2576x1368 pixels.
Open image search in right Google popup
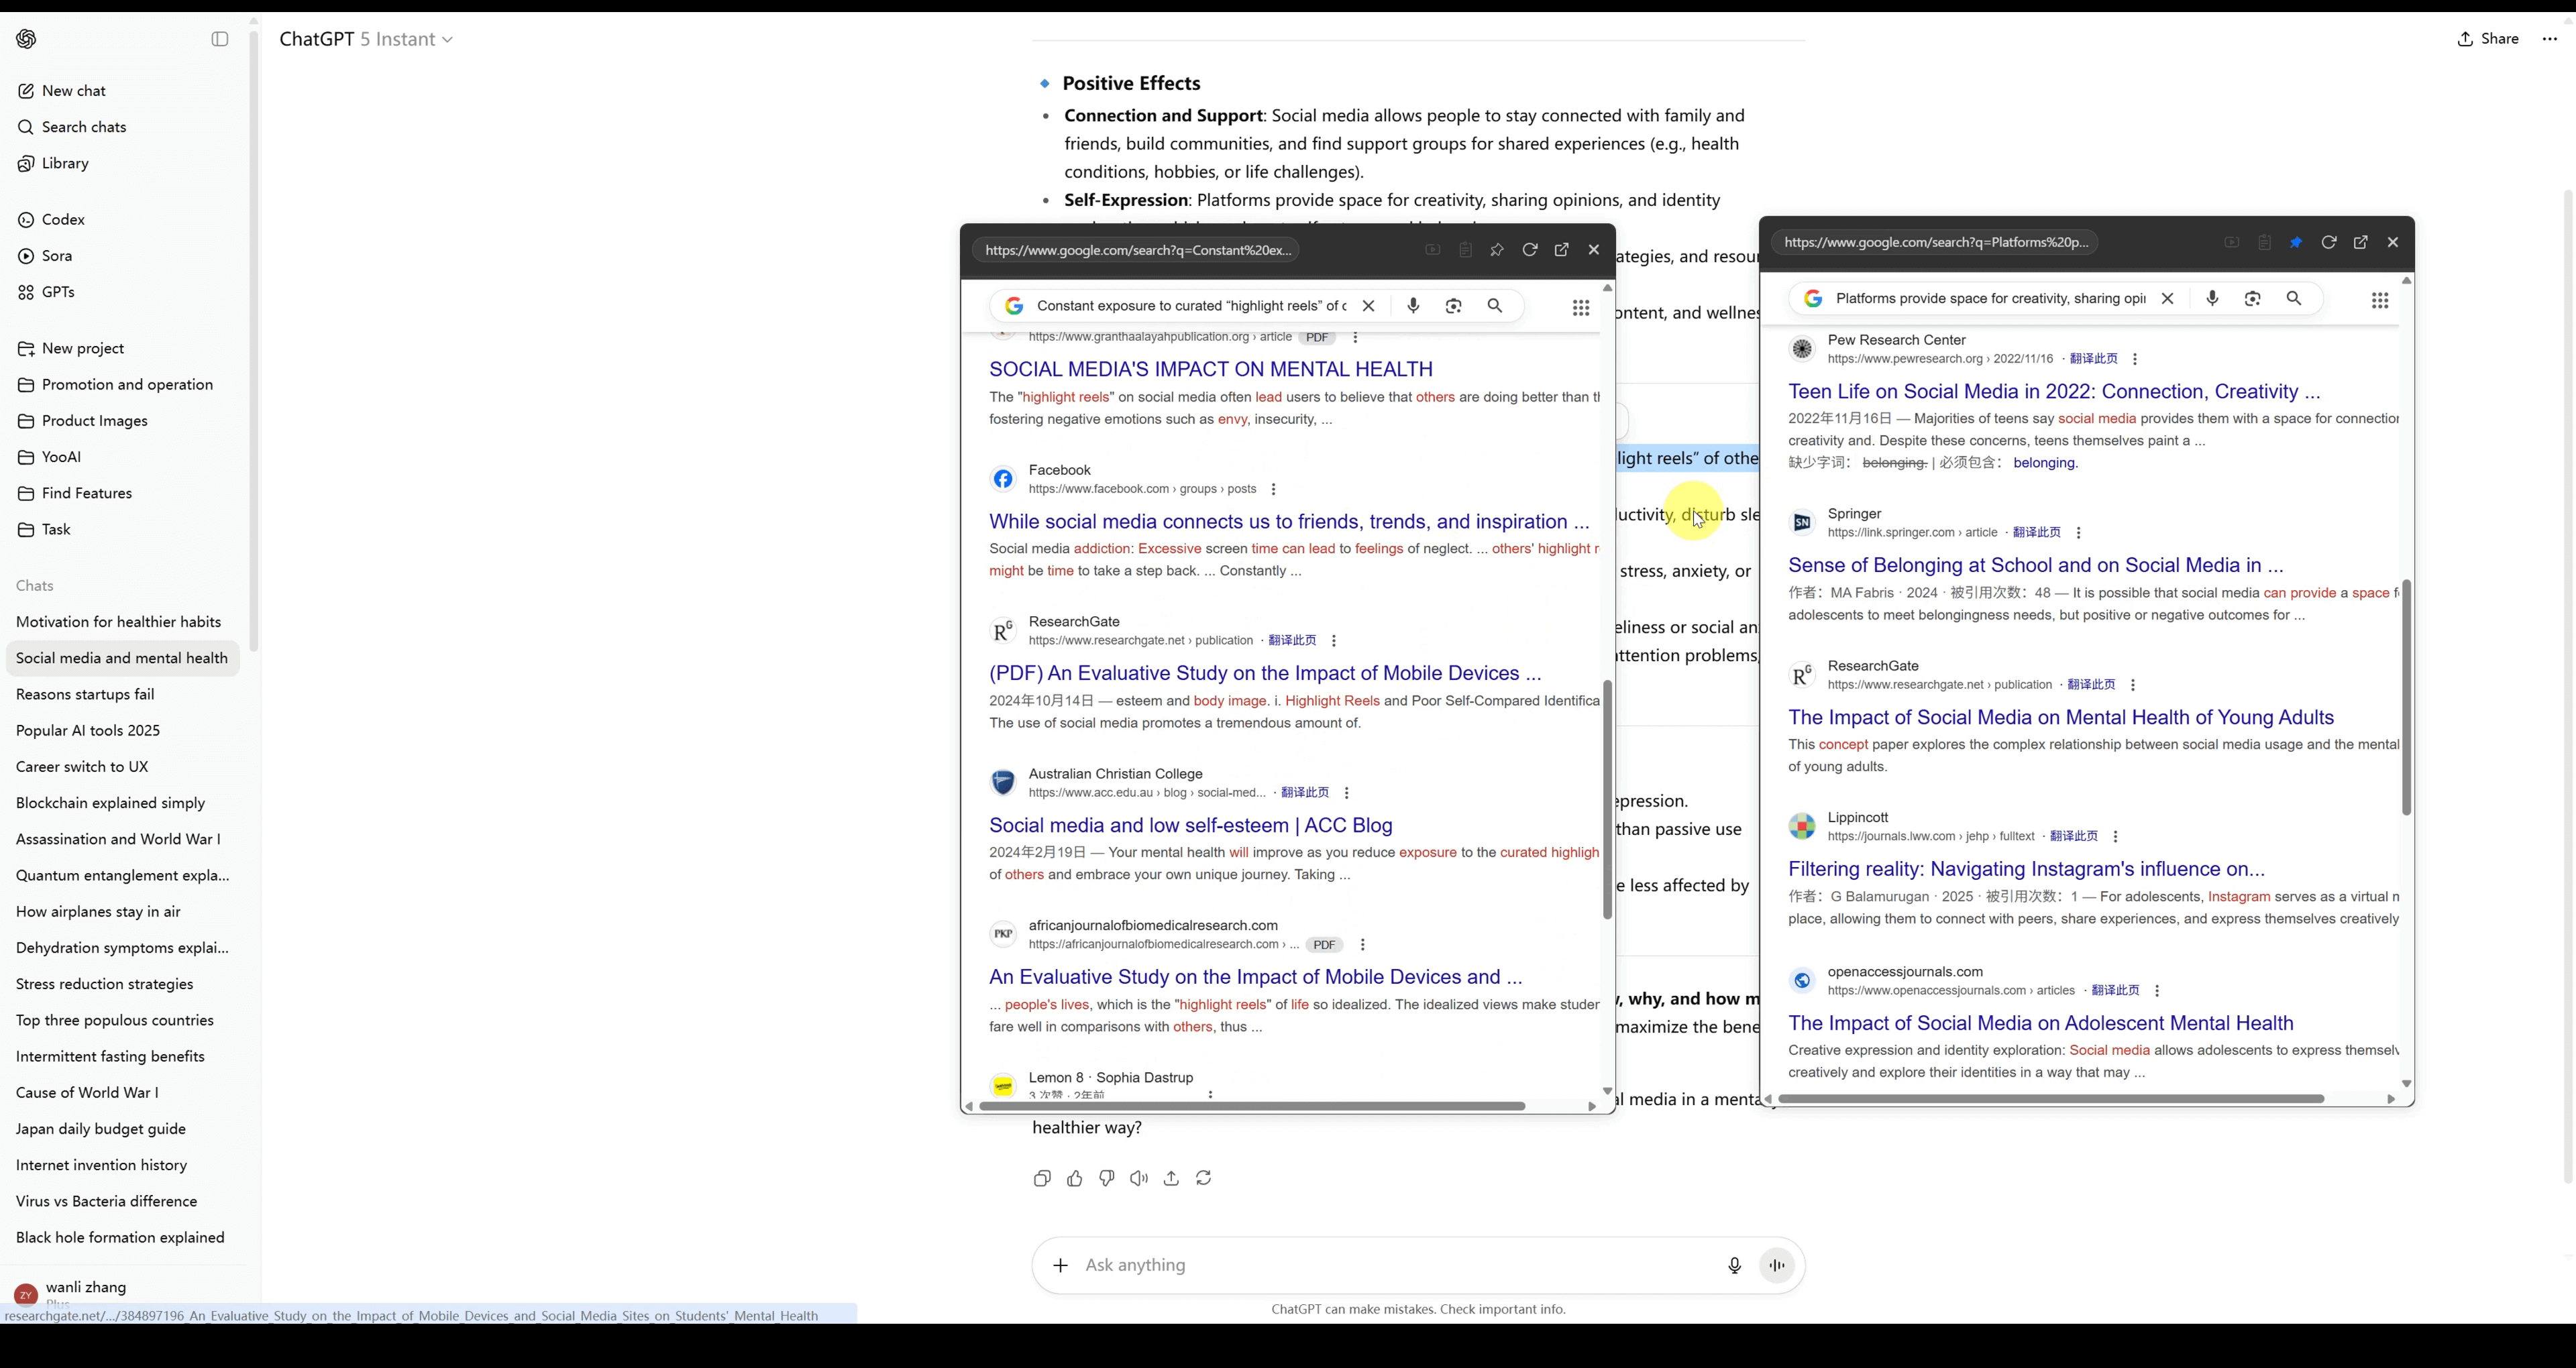pos(2253,298)
